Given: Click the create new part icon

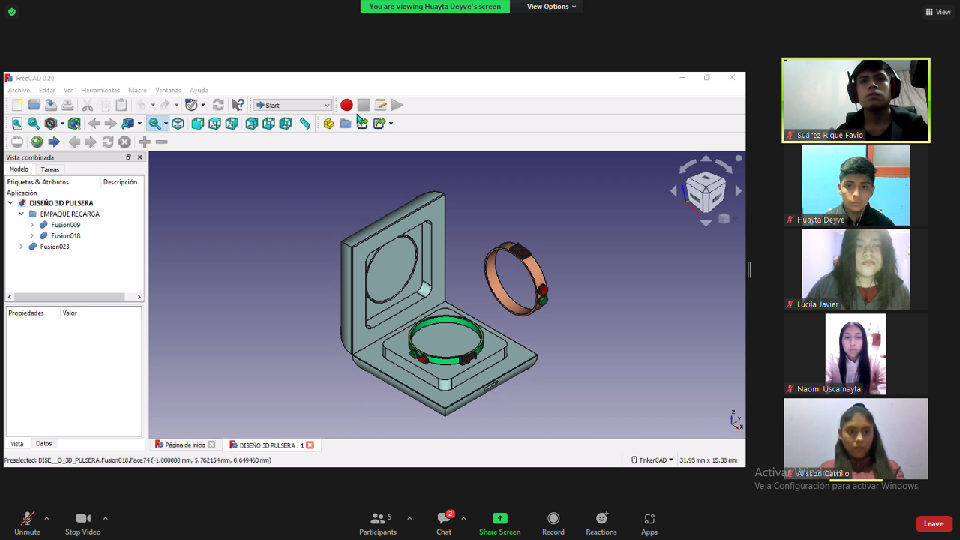Looking at the screenshot, I should (328, 124).
